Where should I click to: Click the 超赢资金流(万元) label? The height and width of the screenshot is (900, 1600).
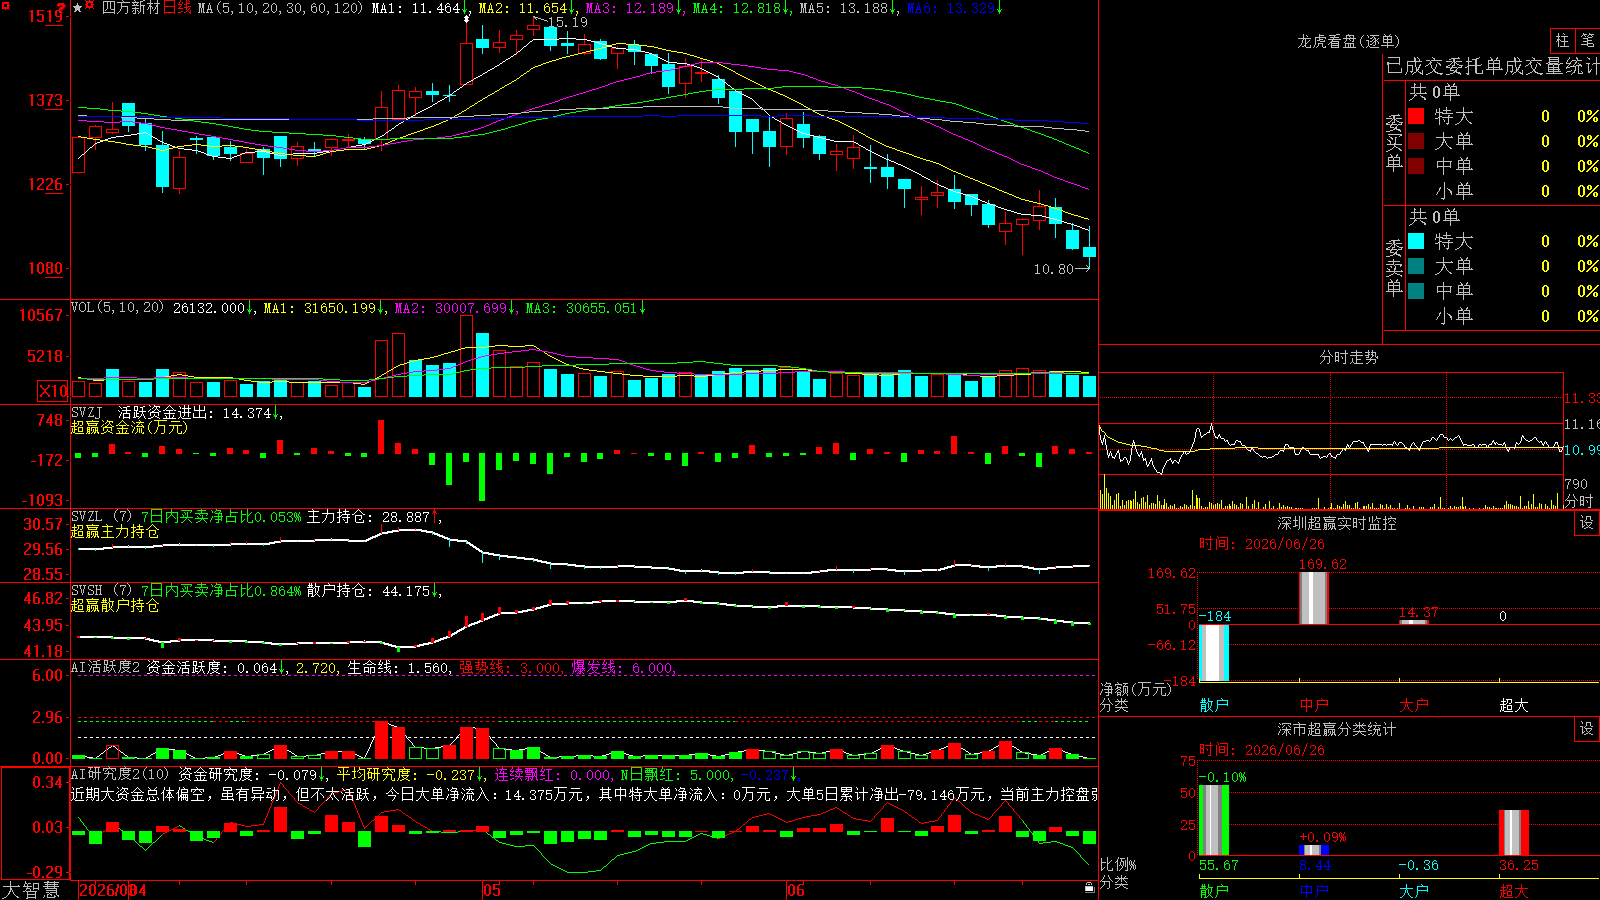point(129,427)
